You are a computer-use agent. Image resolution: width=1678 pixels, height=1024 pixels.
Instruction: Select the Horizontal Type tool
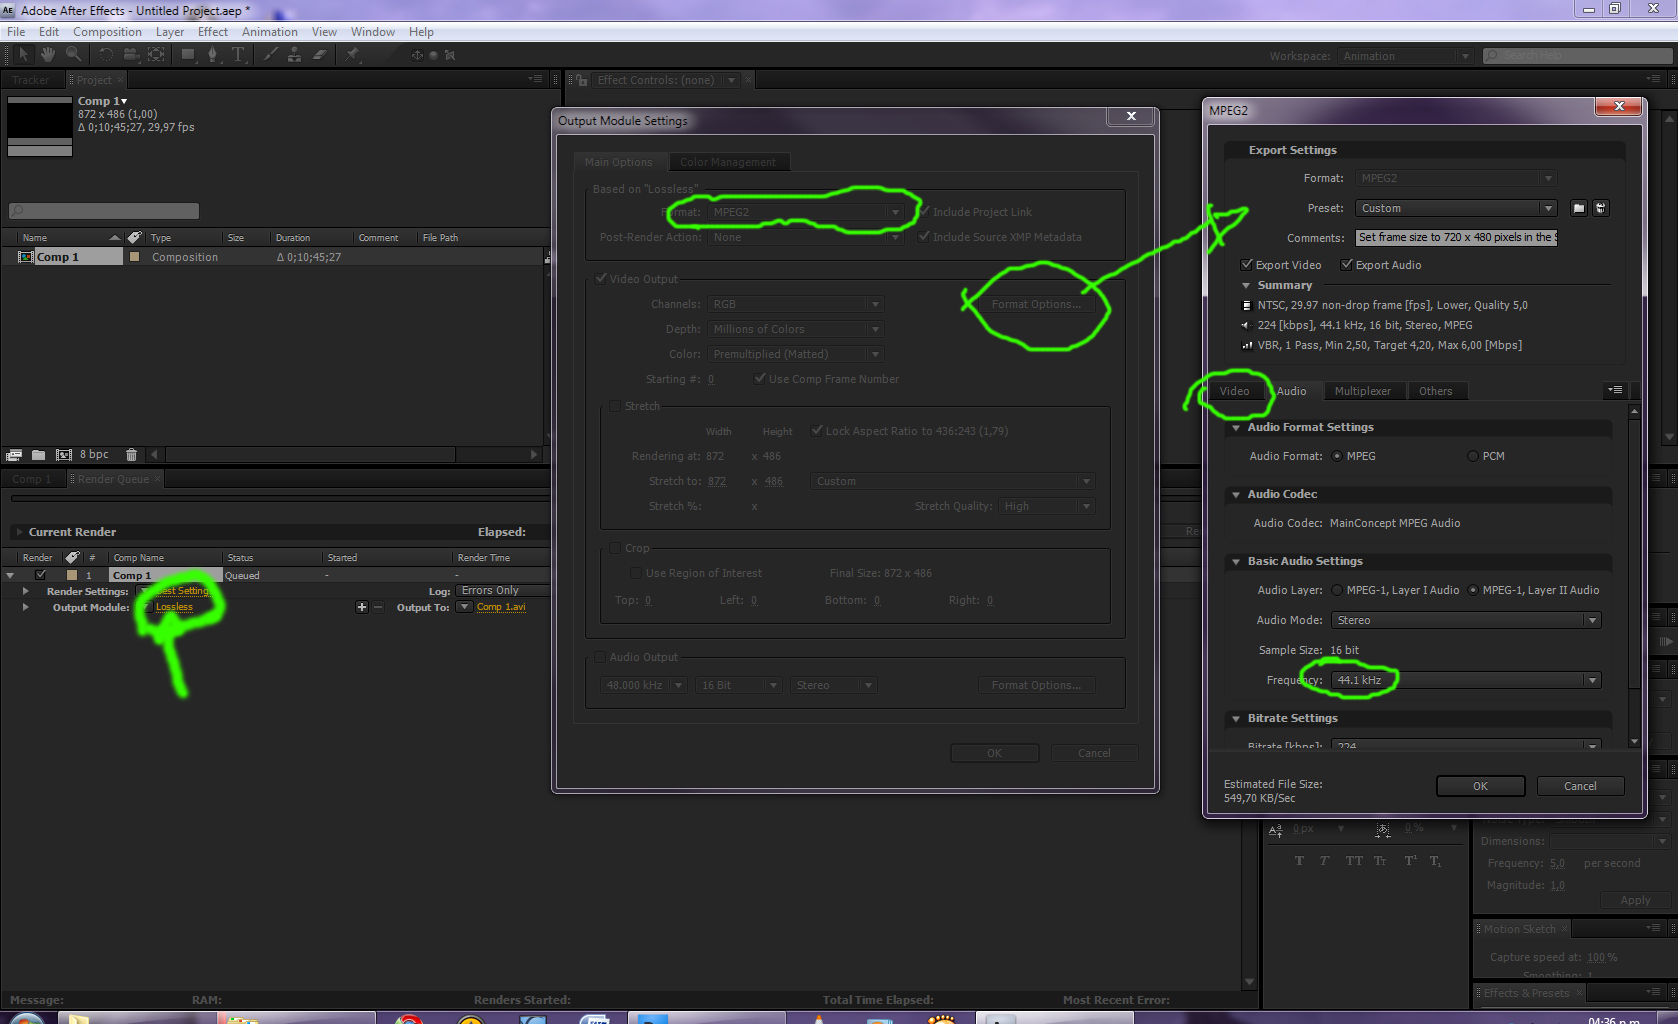tap(238, 55)
